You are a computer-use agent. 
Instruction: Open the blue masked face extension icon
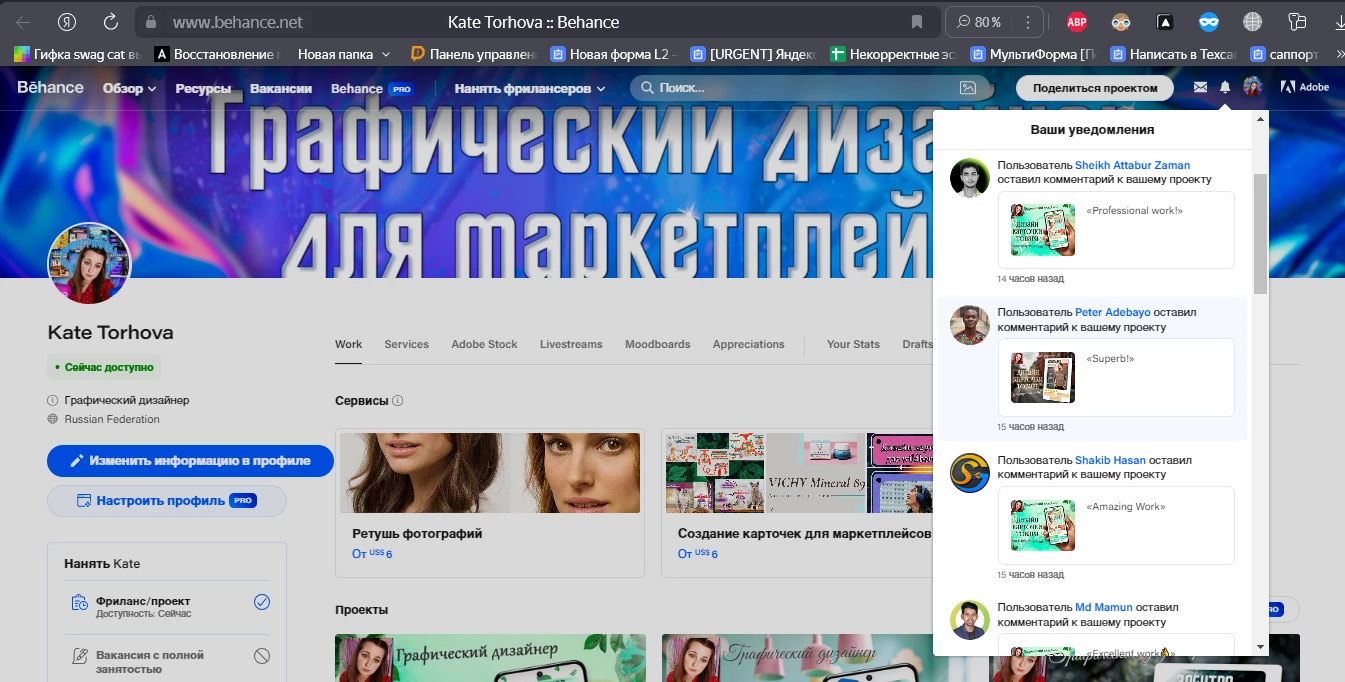(1209, 22)
